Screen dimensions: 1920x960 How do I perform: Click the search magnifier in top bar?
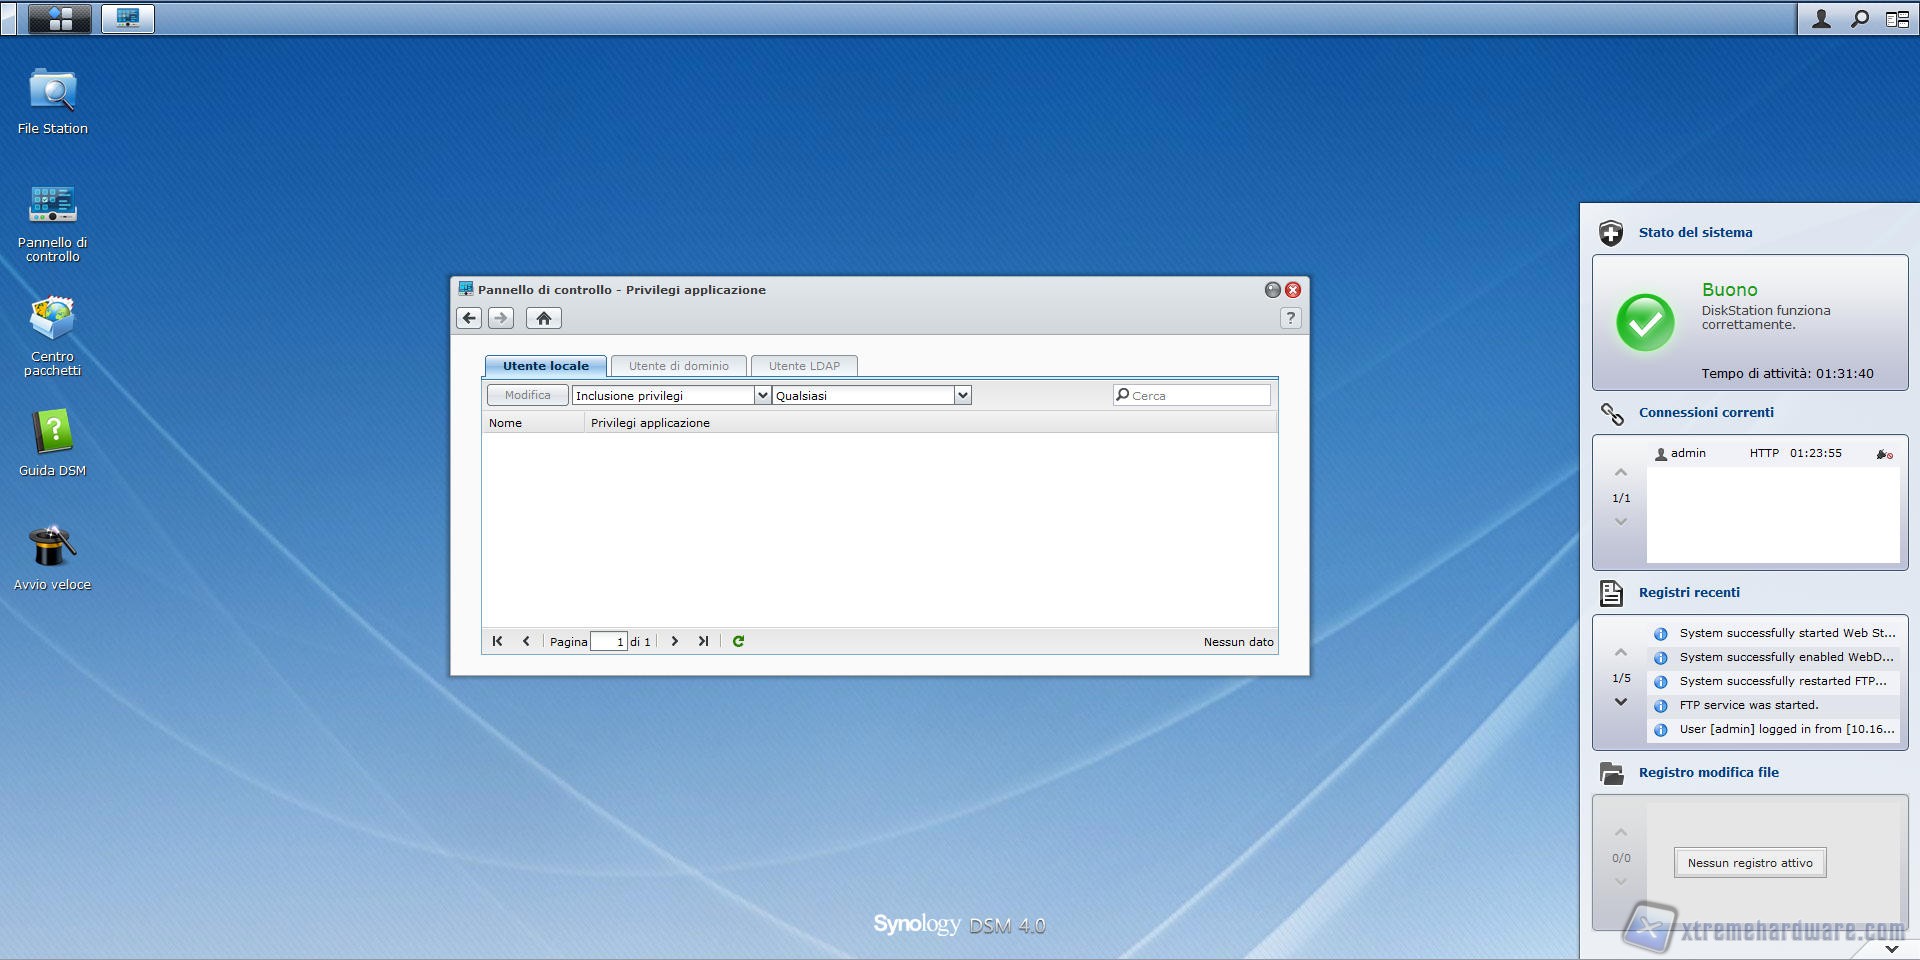coord(1859,19)
